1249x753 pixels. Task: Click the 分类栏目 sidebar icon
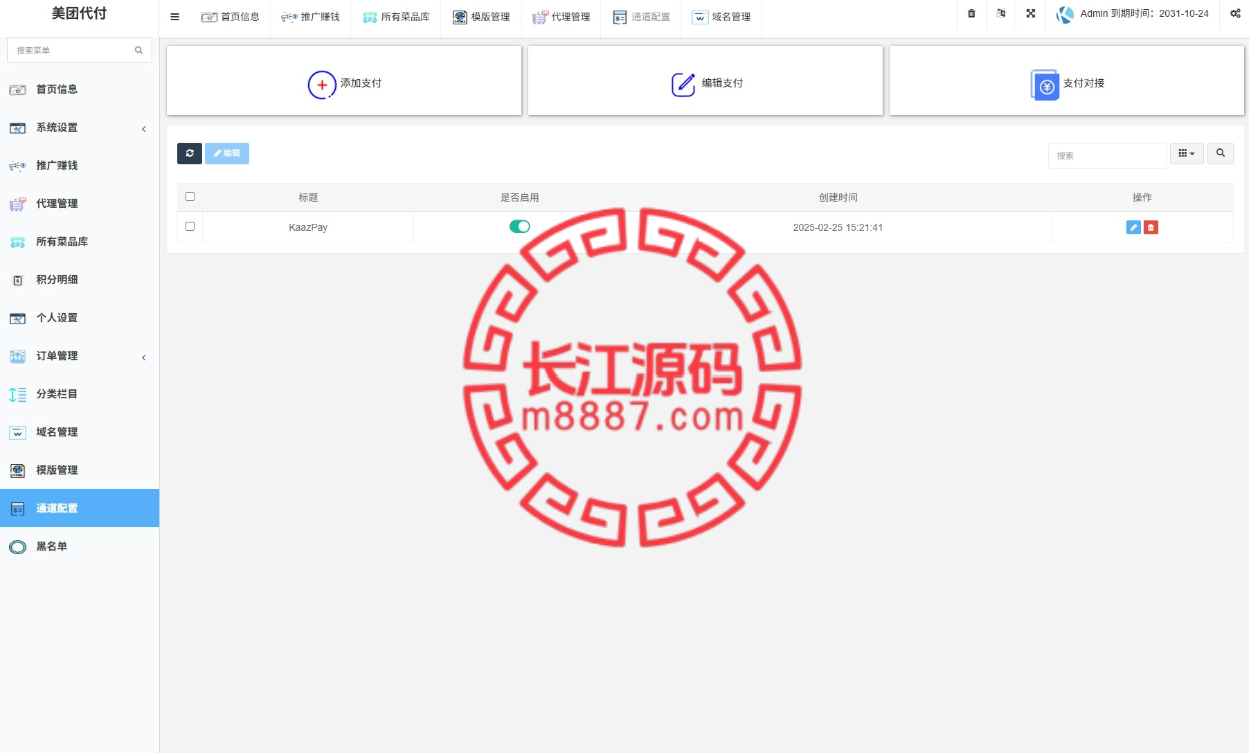(17, 394)
